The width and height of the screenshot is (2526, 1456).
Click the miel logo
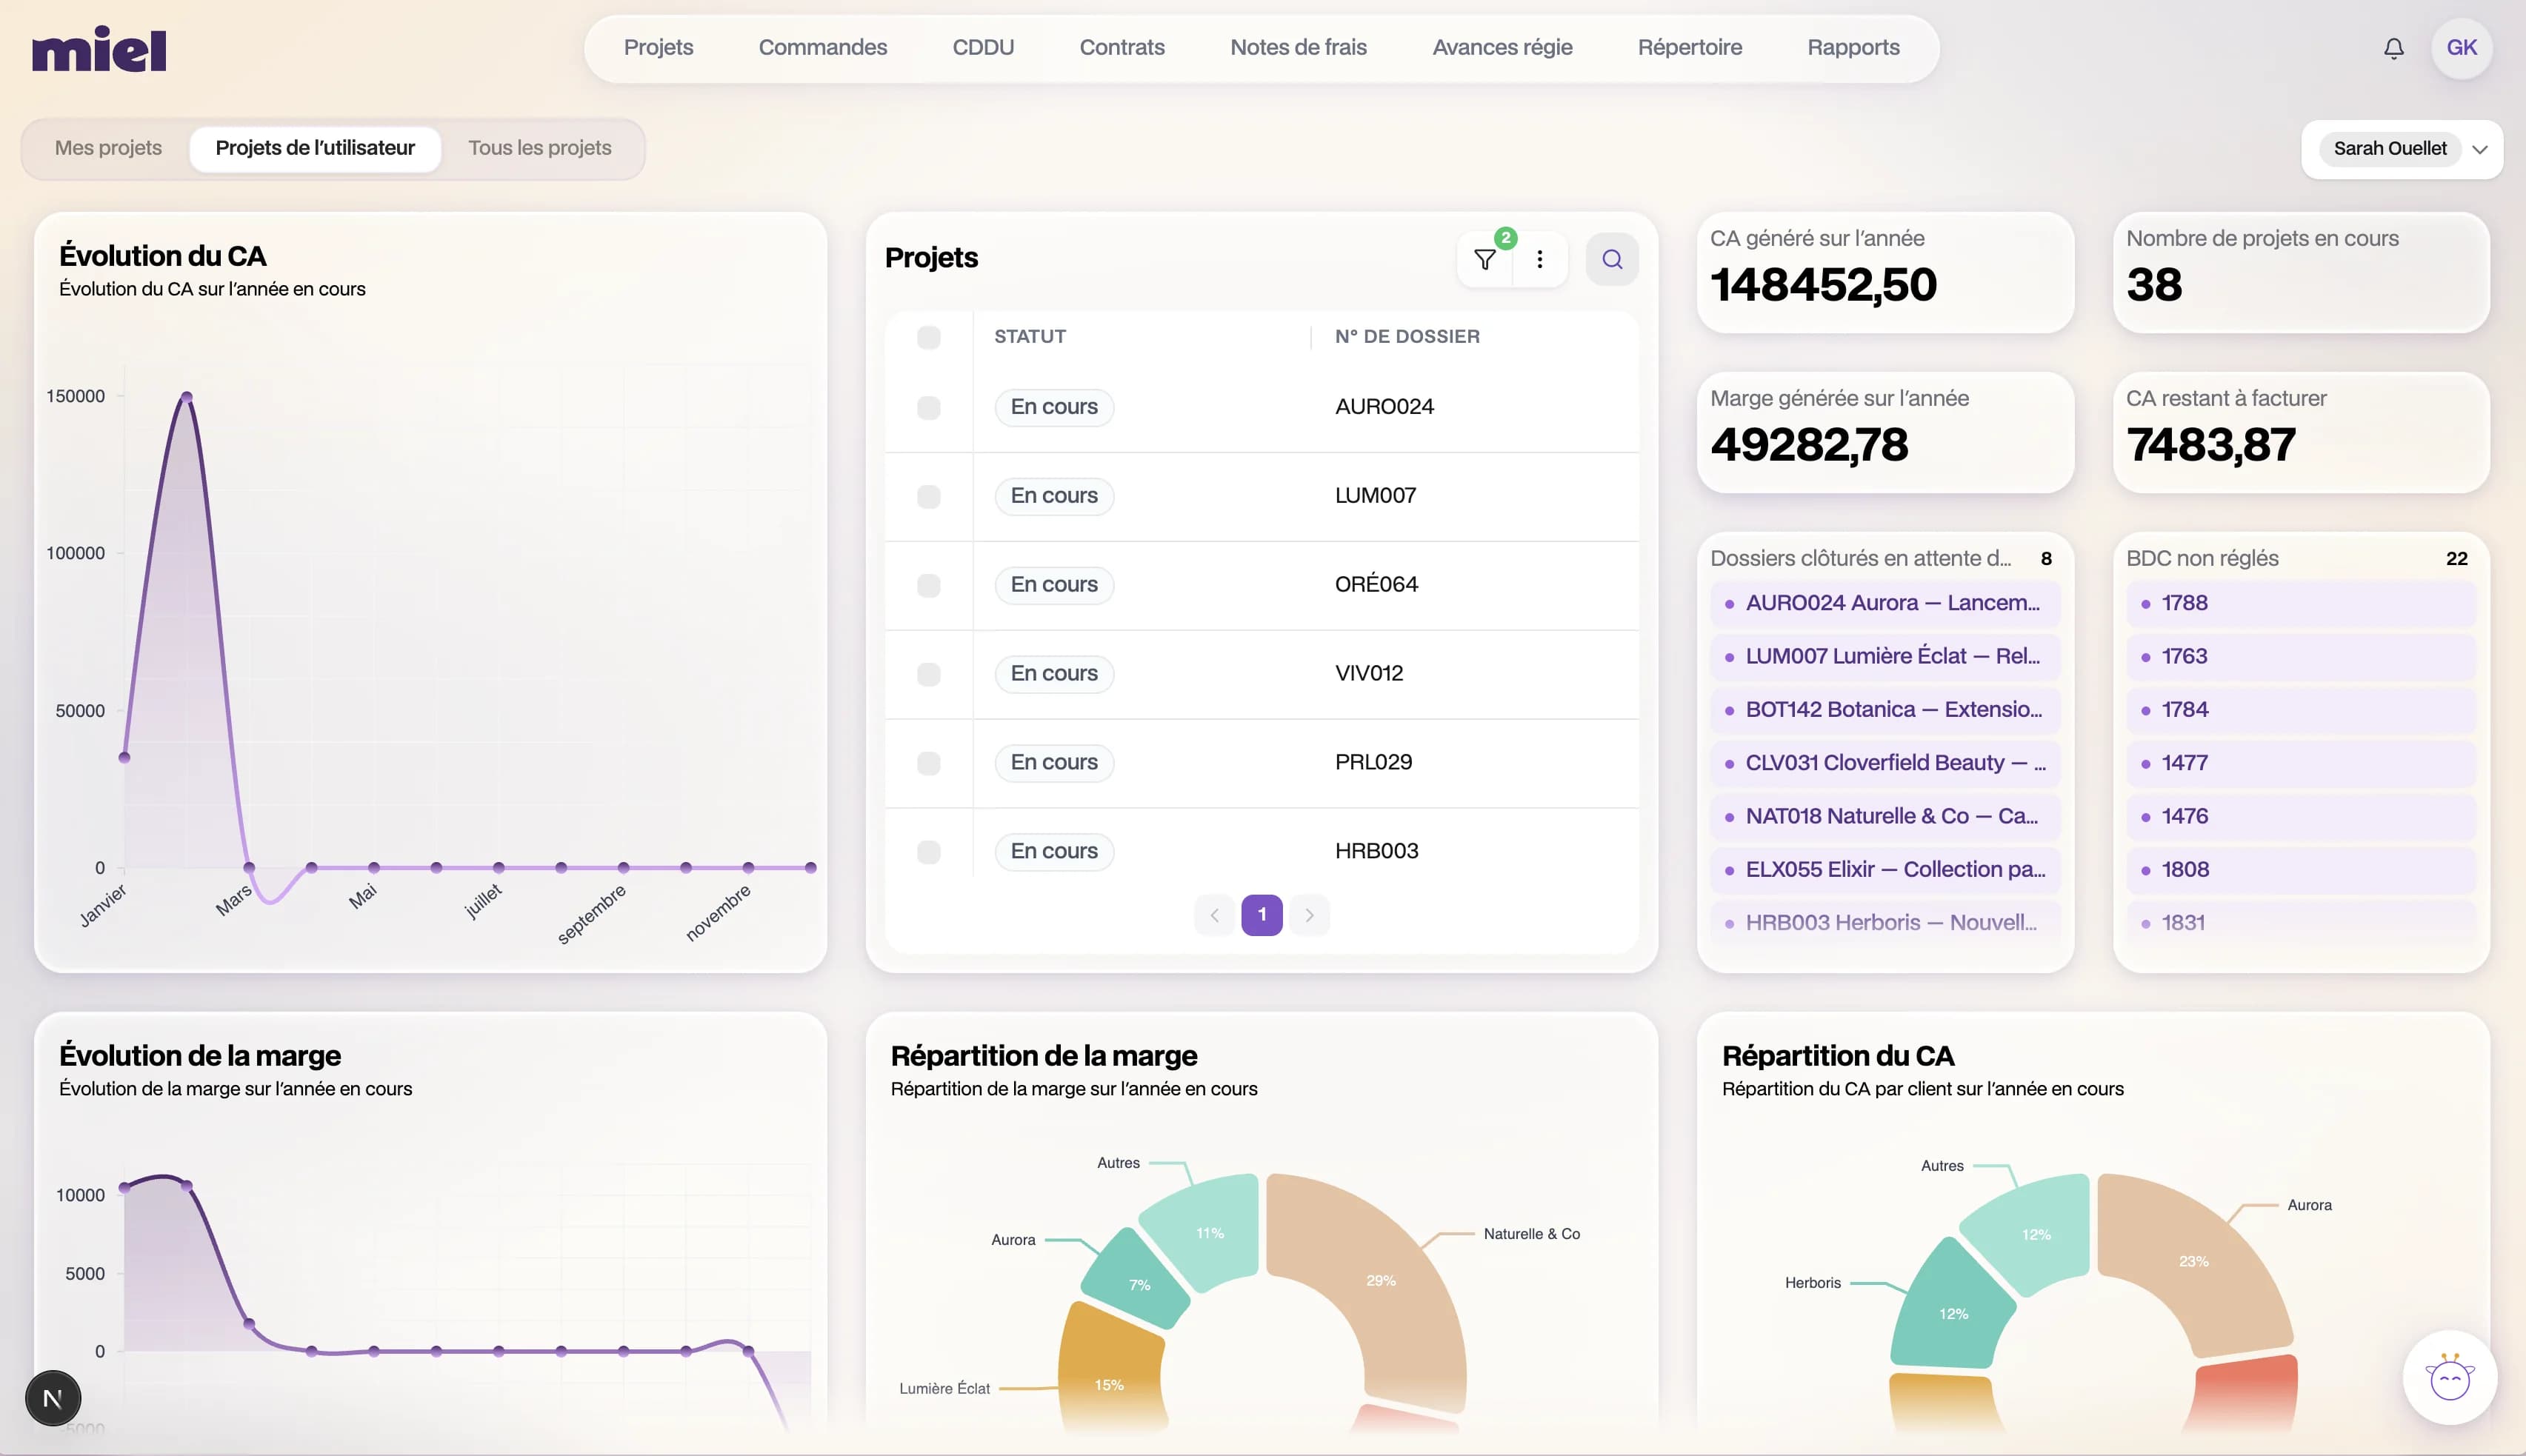[99, 49]
